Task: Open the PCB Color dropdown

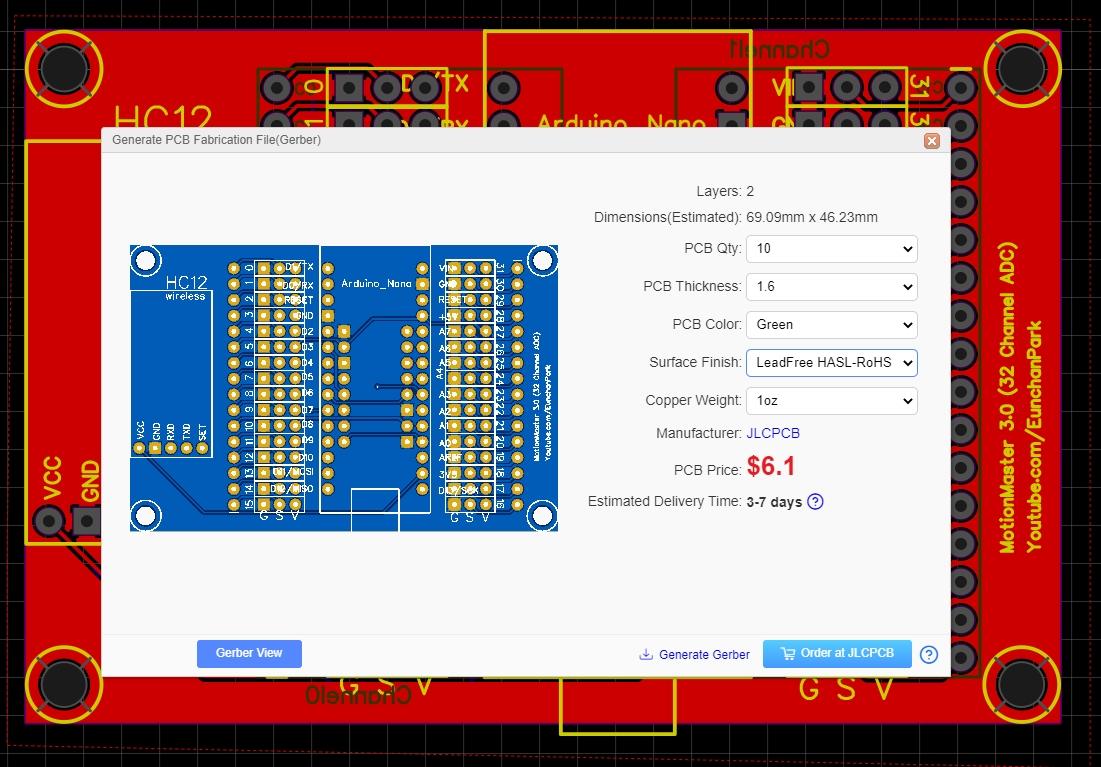Action: (x=831, y=324)
